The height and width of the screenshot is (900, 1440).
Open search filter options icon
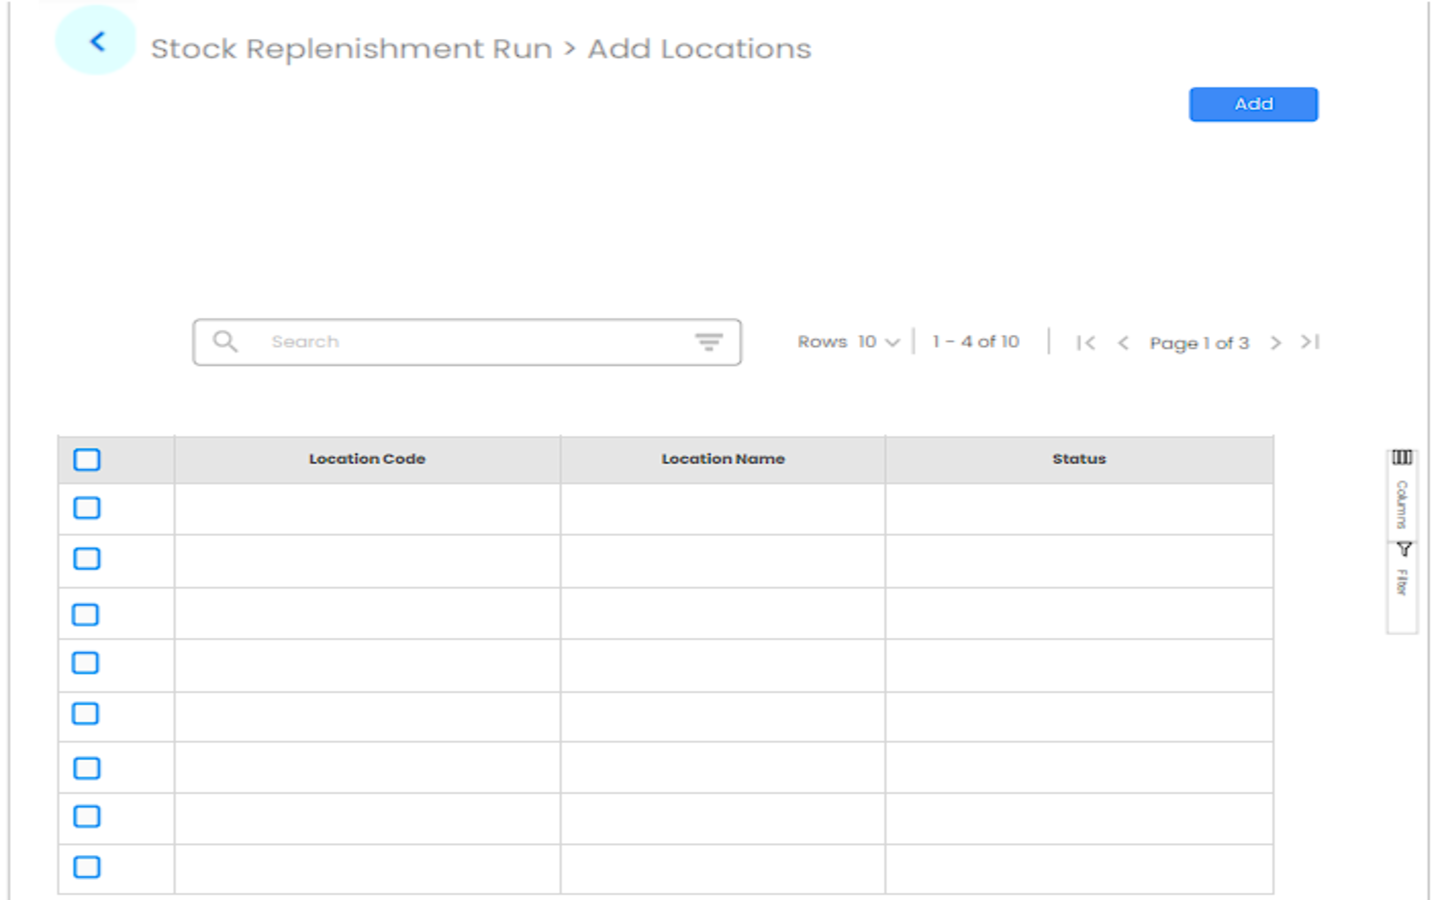tap(708, 342)
